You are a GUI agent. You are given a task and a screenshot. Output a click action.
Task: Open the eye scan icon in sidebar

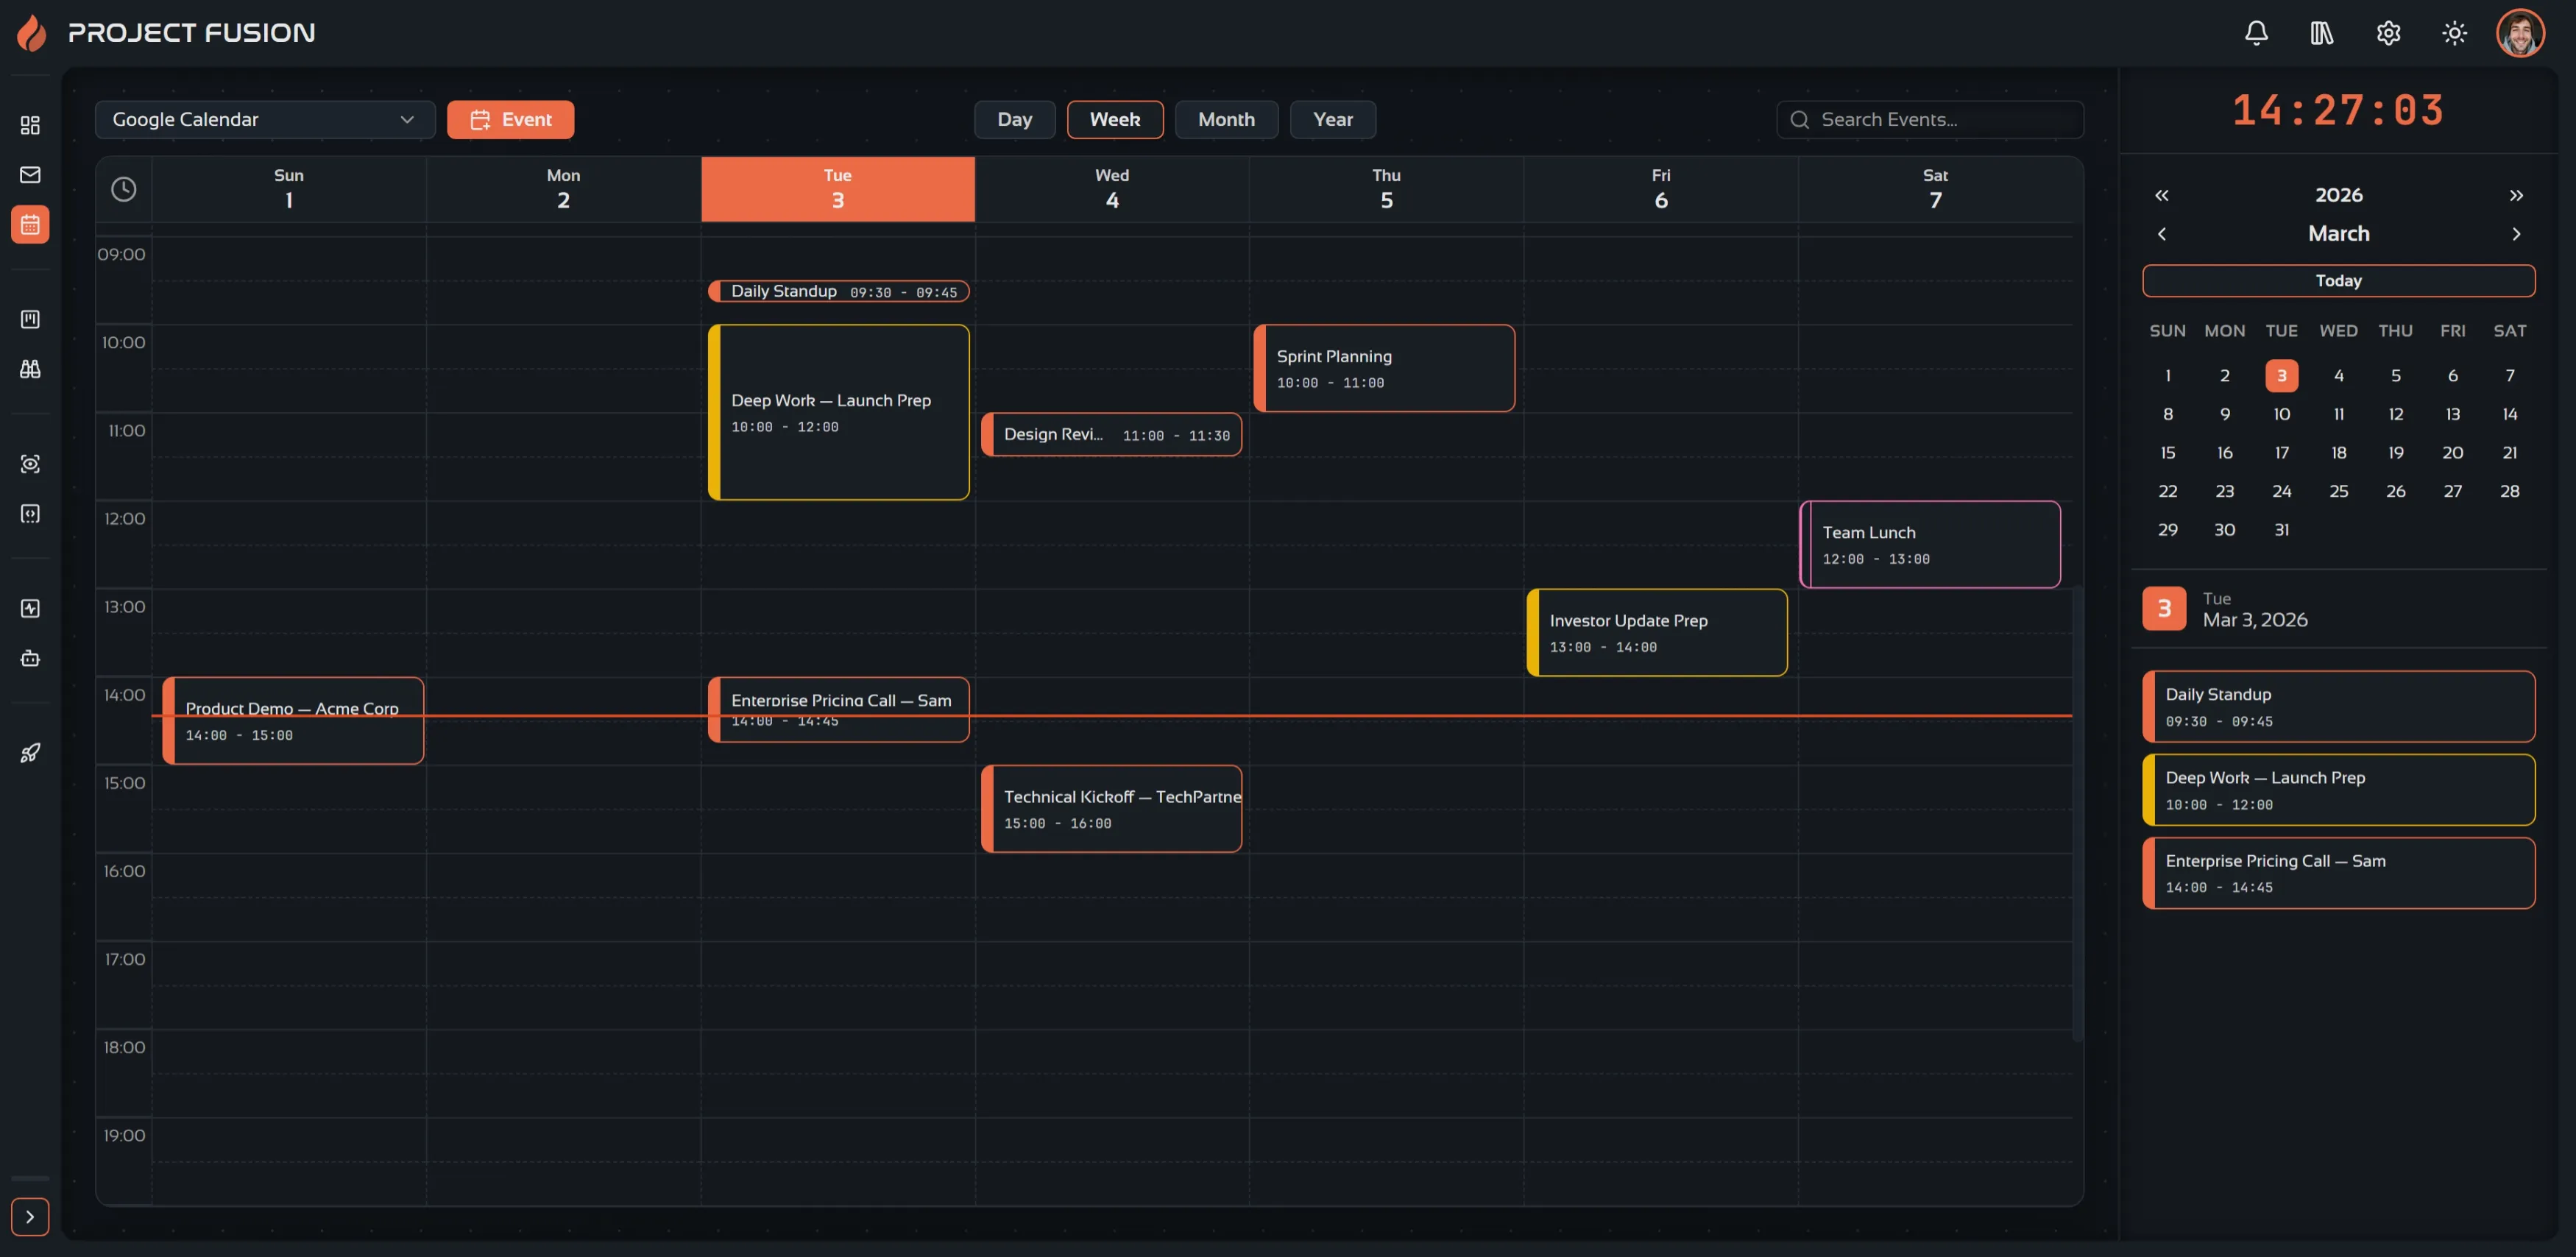coord(30,464)
